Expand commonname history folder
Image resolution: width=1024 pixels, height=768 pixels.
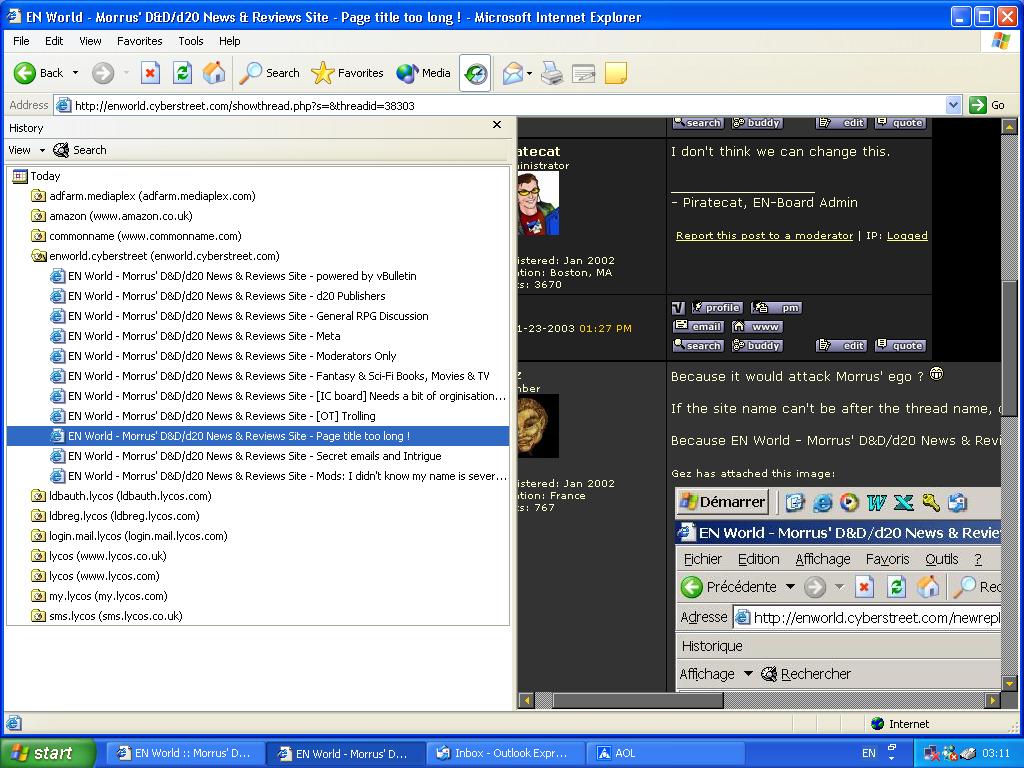tap(136, 236)
